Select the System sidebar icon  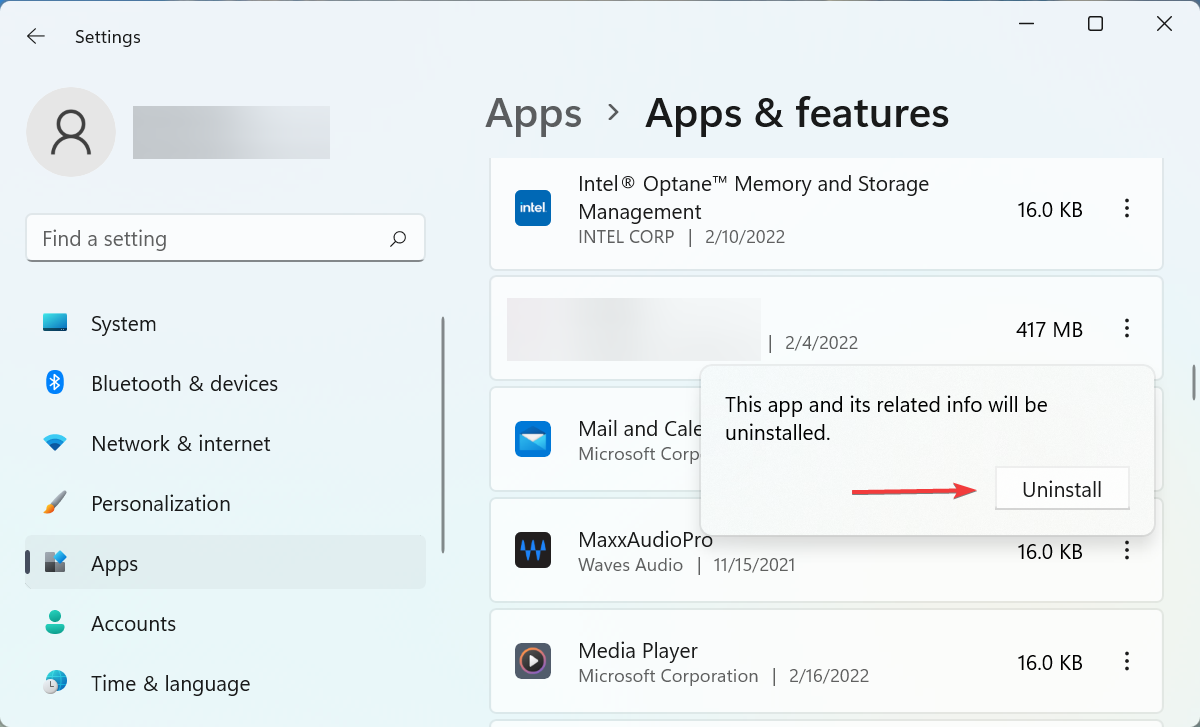[x=58, y=323]
